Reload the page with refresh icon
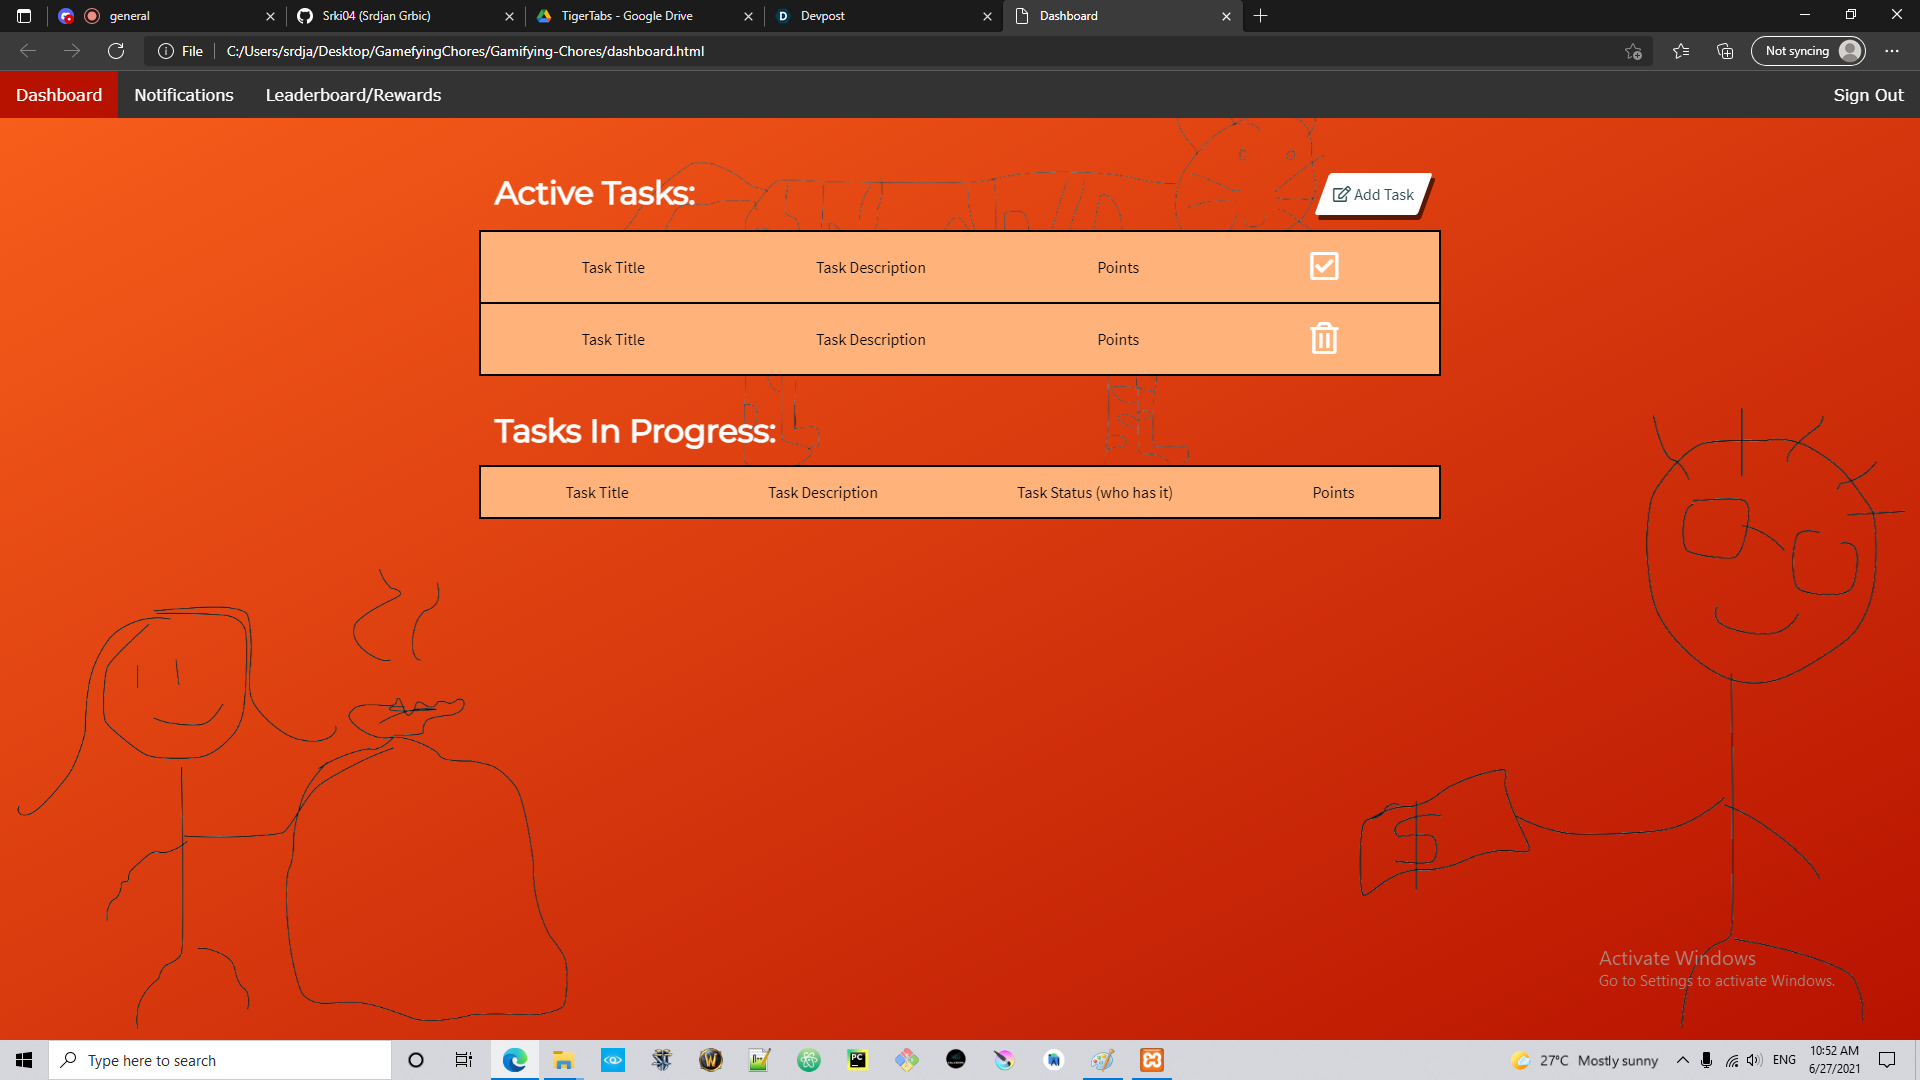This screenshot has height=1080, width=1920. point(116,51)
